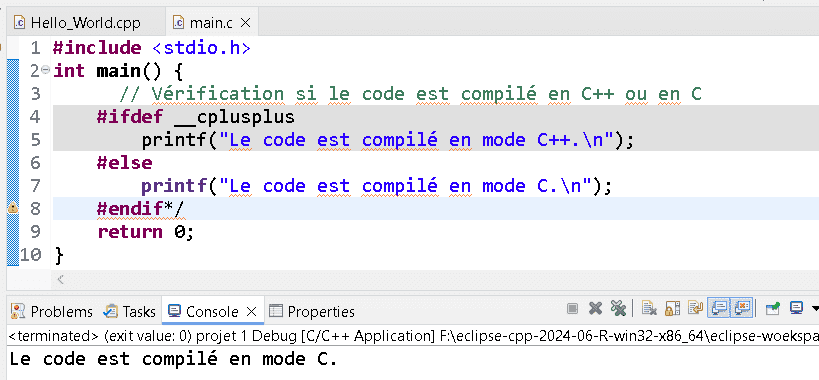Click the warning marker on line 8
Image resolution: width=819 pixels, height=380 pixels.
pos(13,208)
